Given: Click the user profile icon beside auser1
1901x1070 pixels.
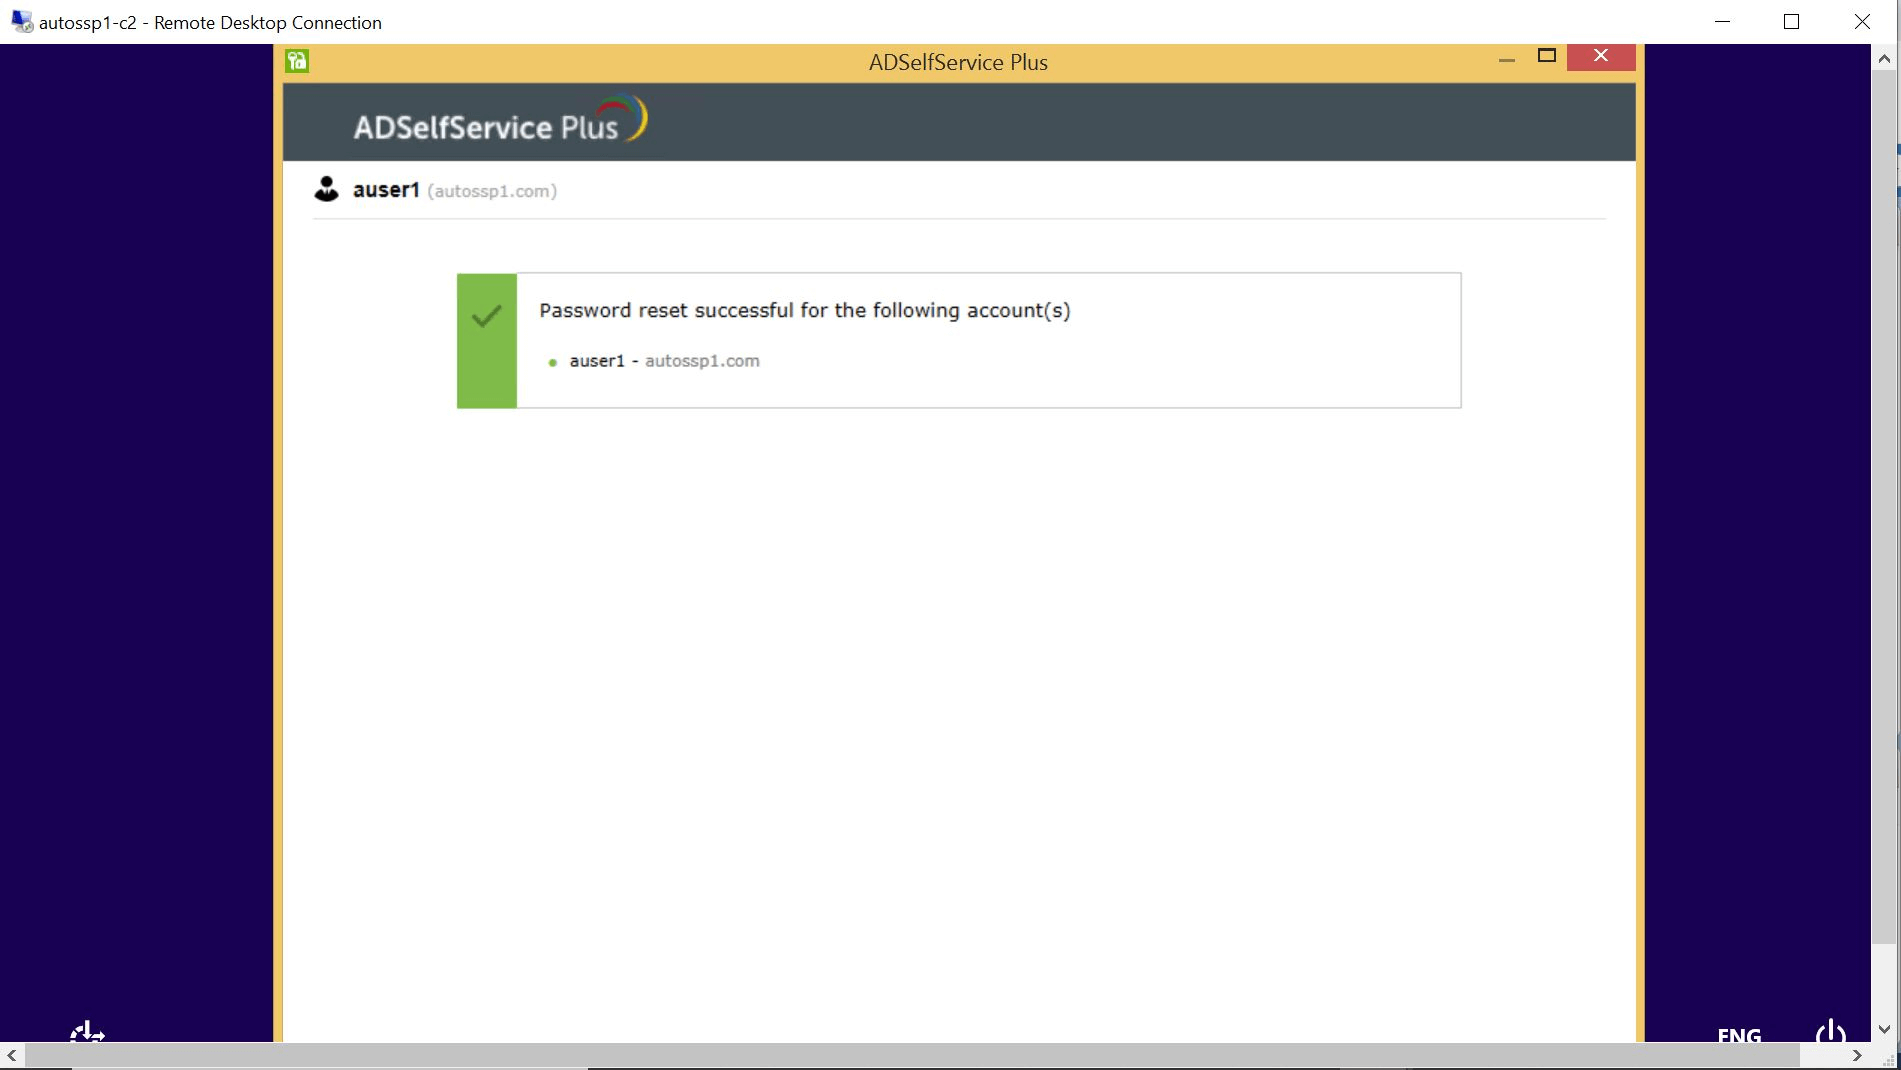Looking at the screenshot, I should point(326,189).
